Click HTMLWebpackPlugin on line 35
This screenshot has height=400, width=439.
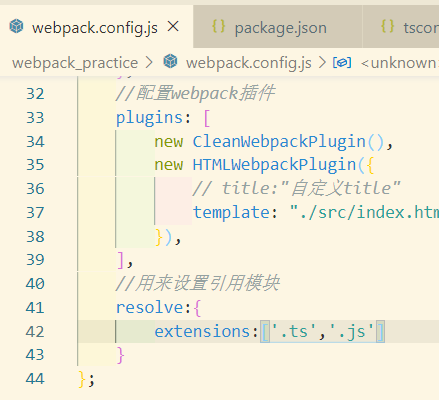(274, 165)
